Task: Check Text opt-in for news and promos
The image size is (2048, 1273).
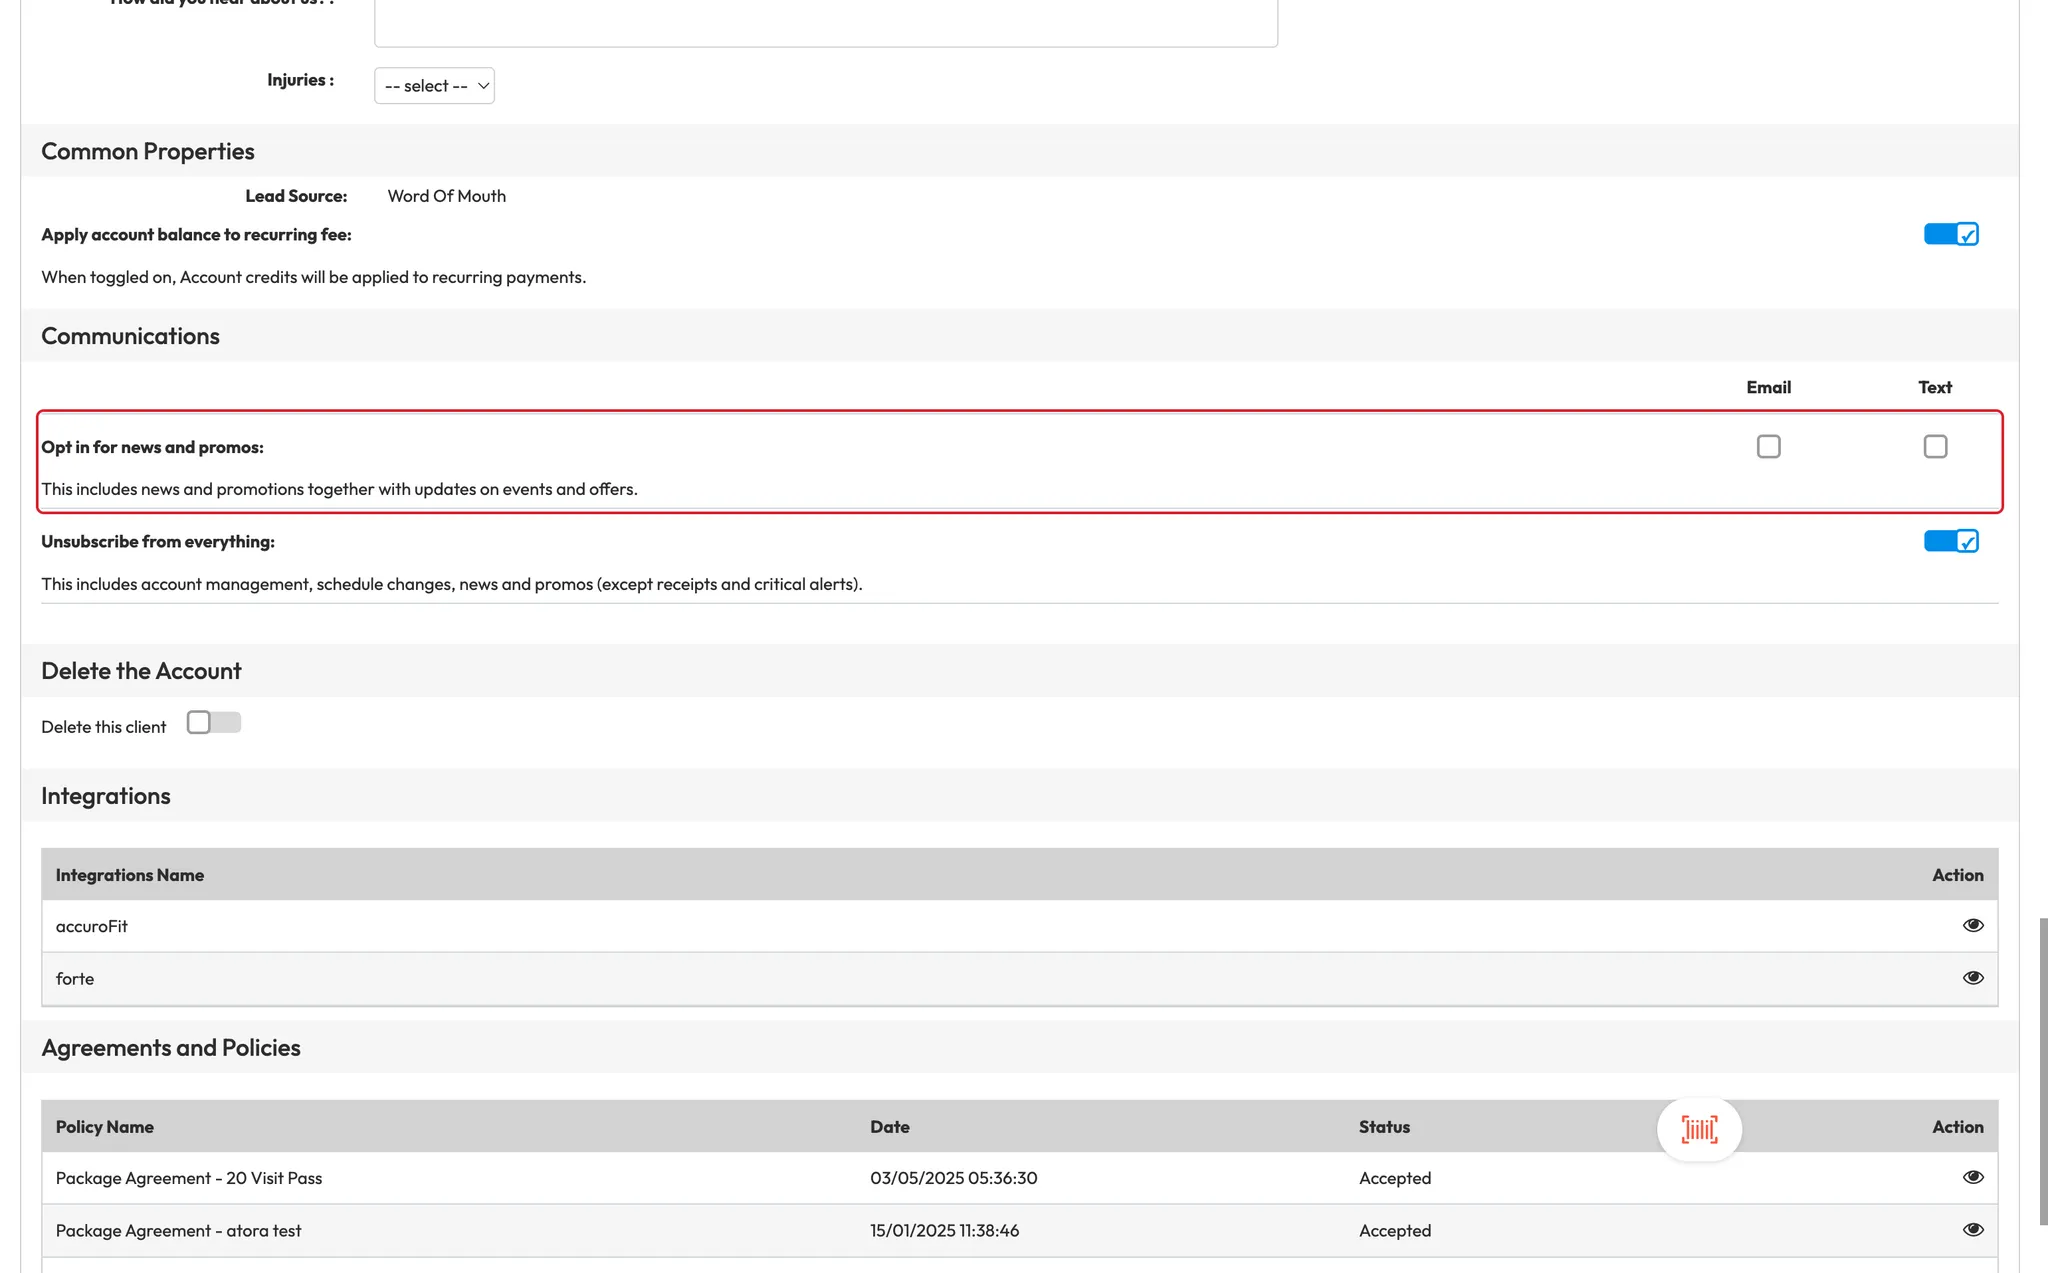Action: click(1935, 446)
